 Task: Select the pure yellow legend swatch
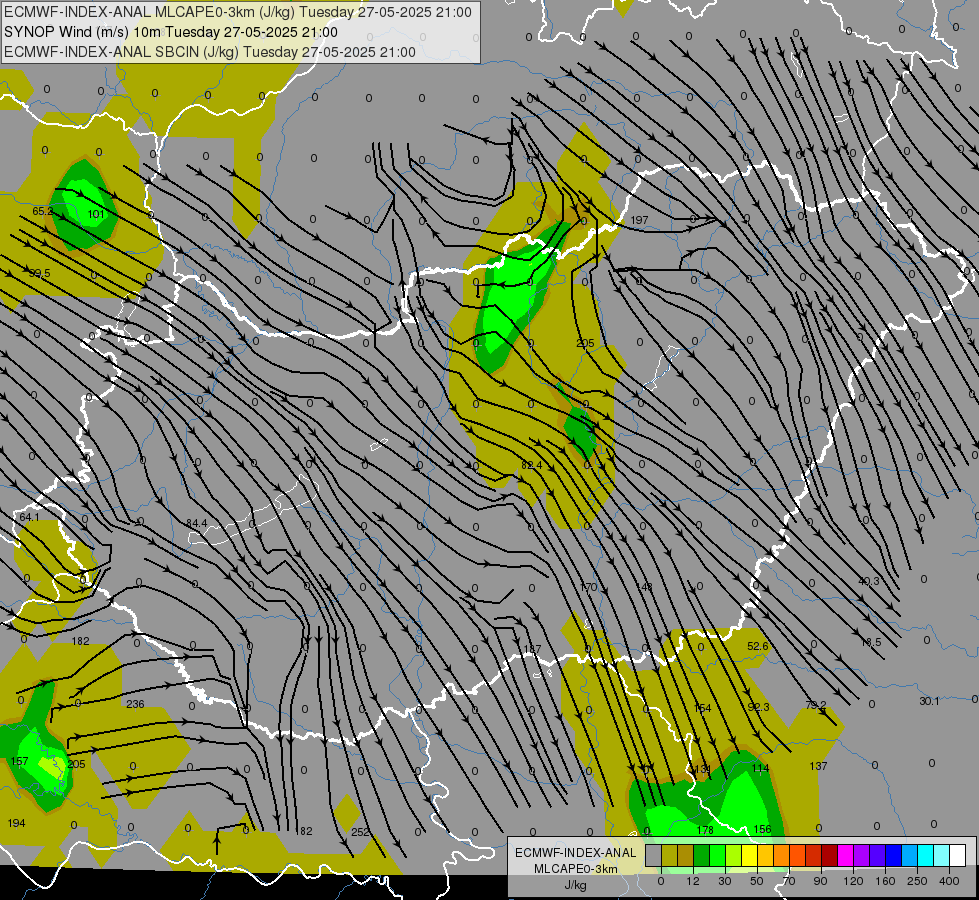749,856
